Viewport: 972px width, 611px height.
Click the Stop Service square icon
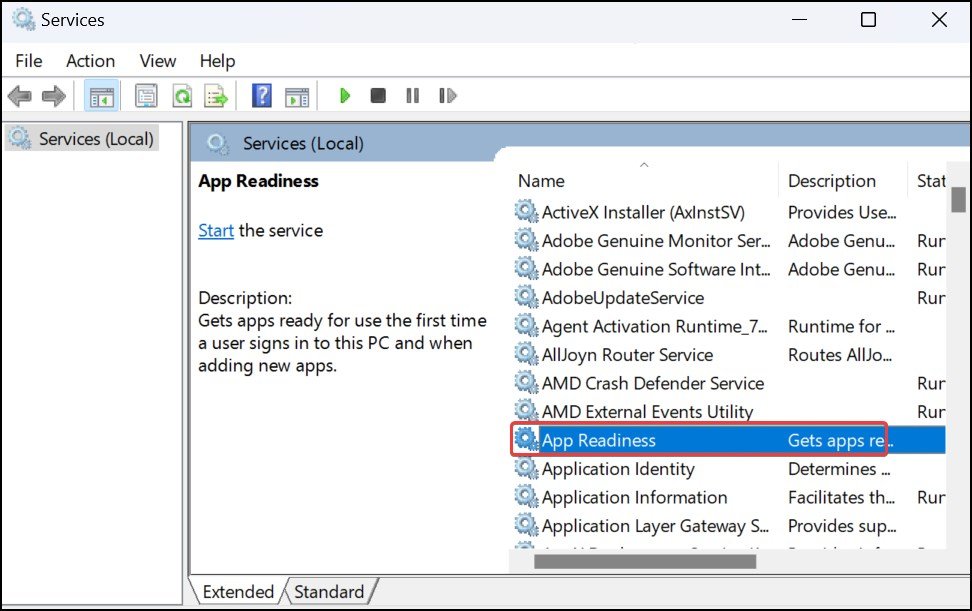[x=378, y=96]
